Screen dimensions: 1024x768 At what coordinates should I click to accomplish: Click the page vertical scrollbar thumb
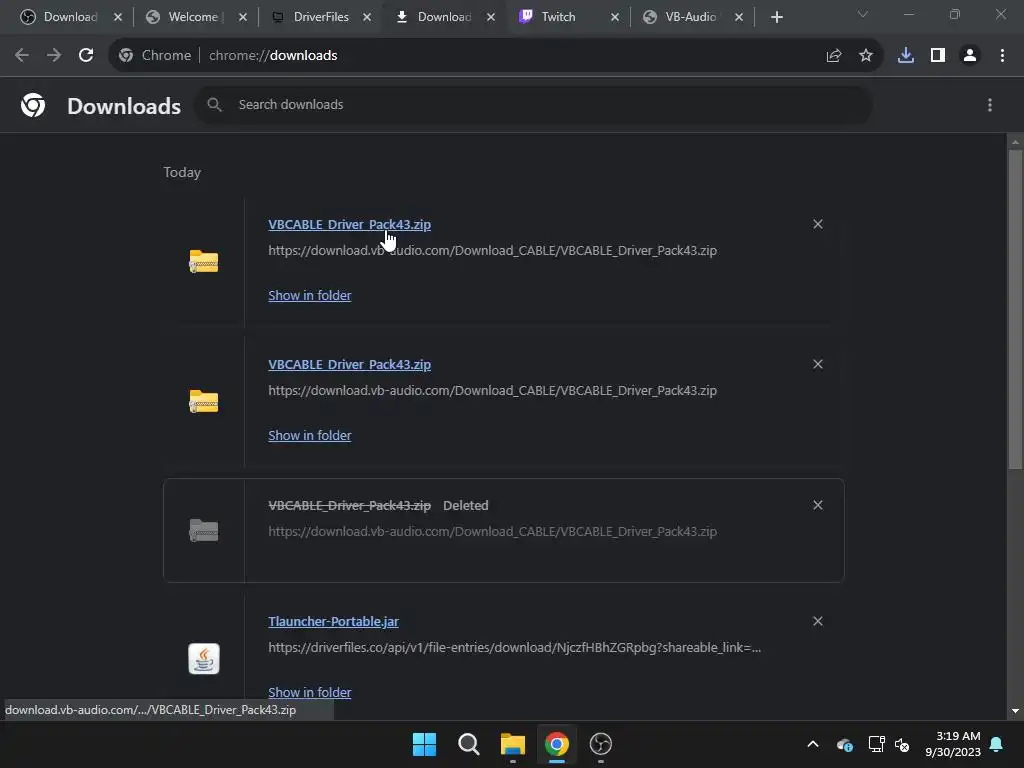click(x=1015, y=309)
